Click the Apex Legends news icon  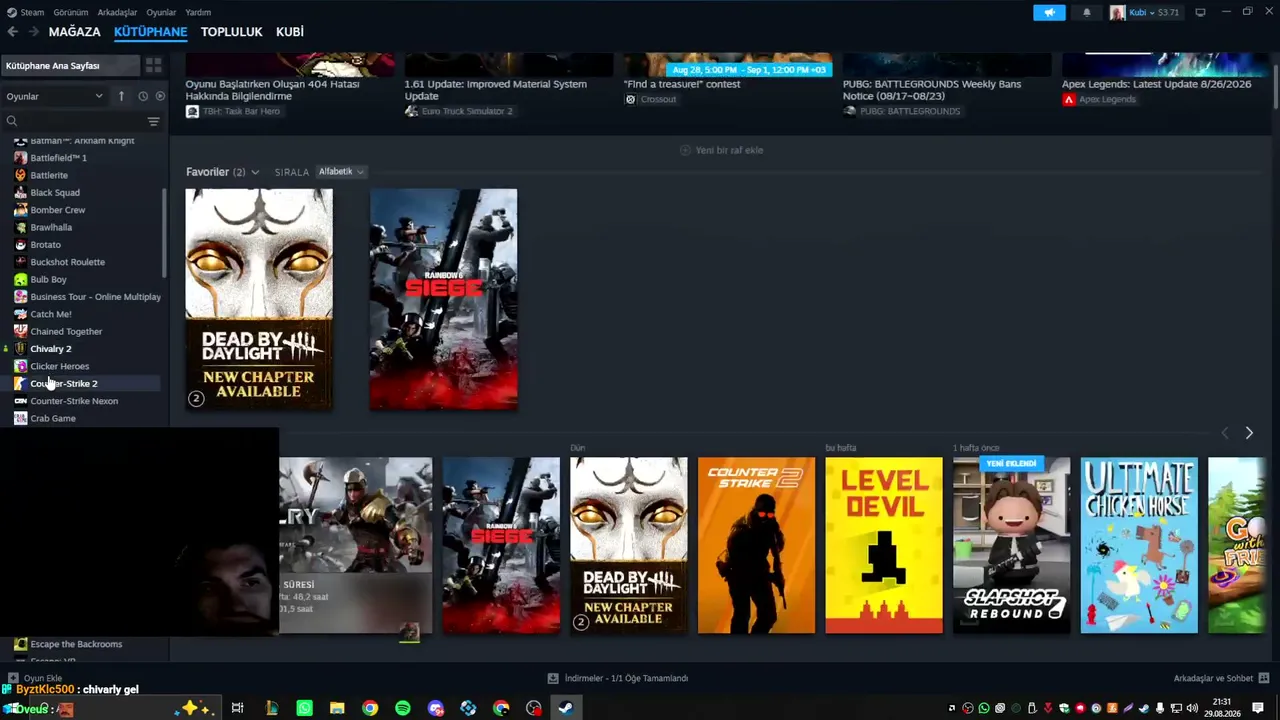[1069, 100]
